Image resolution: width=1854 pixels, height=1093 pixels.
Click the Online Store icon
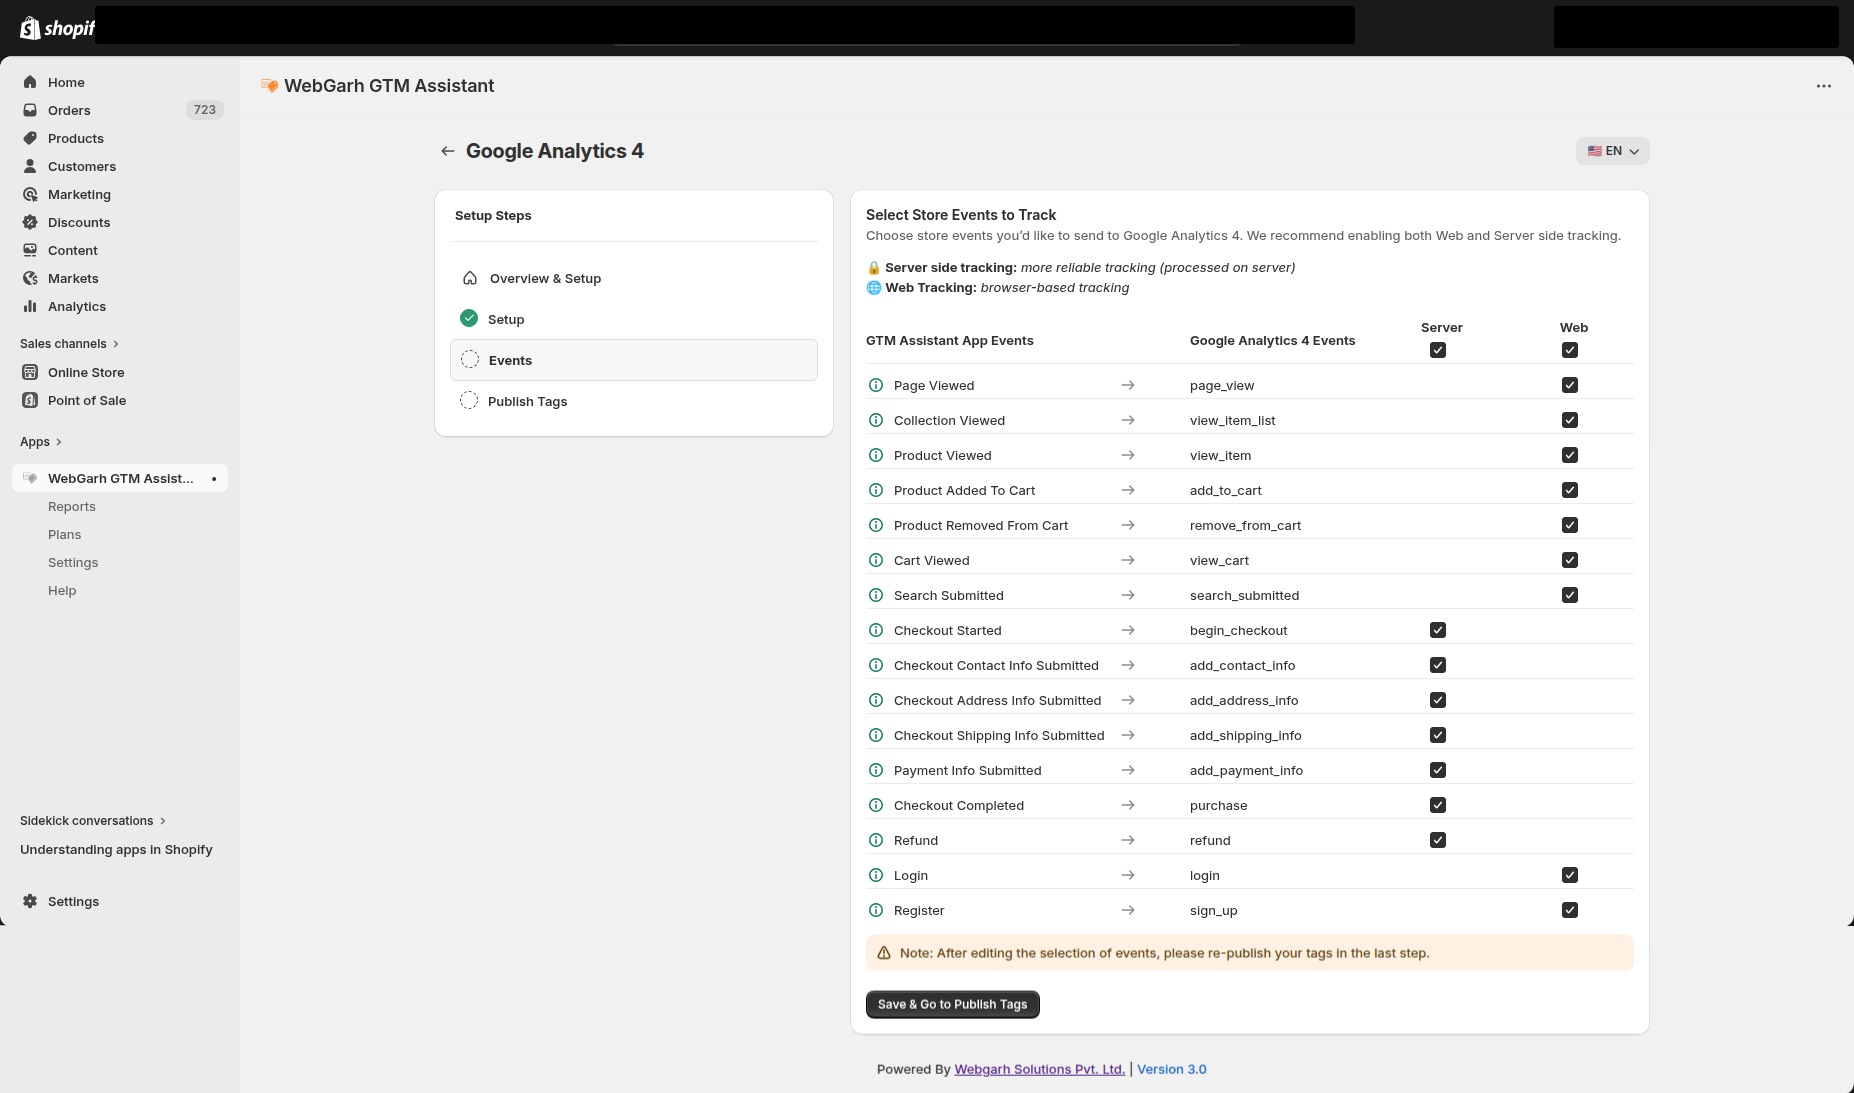coord(30,372)
